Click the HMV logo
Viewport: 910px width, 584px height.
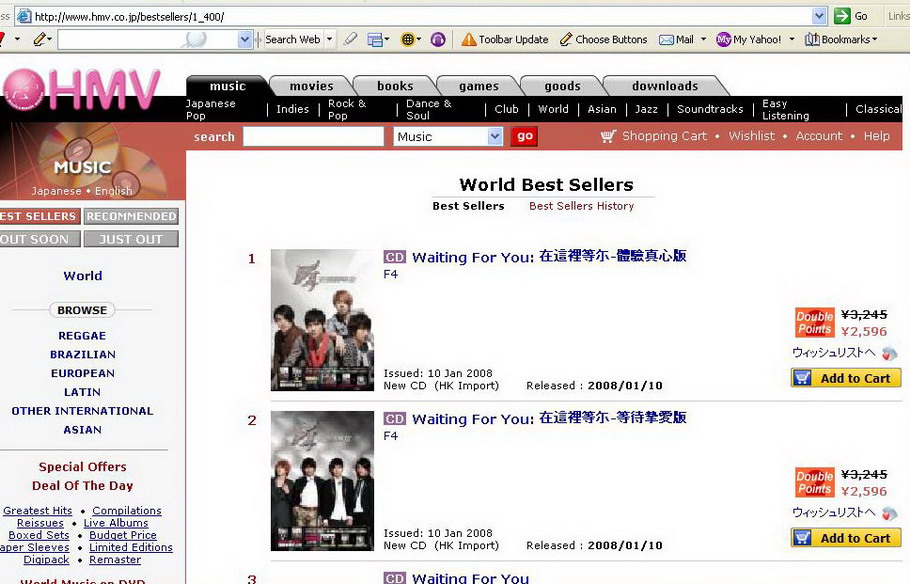[81, 89]
